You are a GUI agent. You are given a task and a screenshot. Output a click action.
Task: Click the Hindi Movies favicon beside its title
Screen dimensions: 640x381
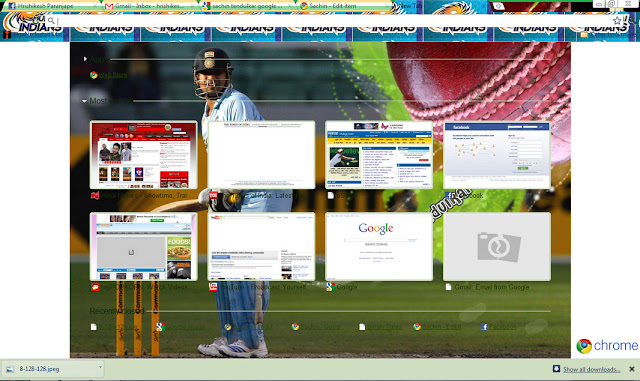[x=95, y=196]
